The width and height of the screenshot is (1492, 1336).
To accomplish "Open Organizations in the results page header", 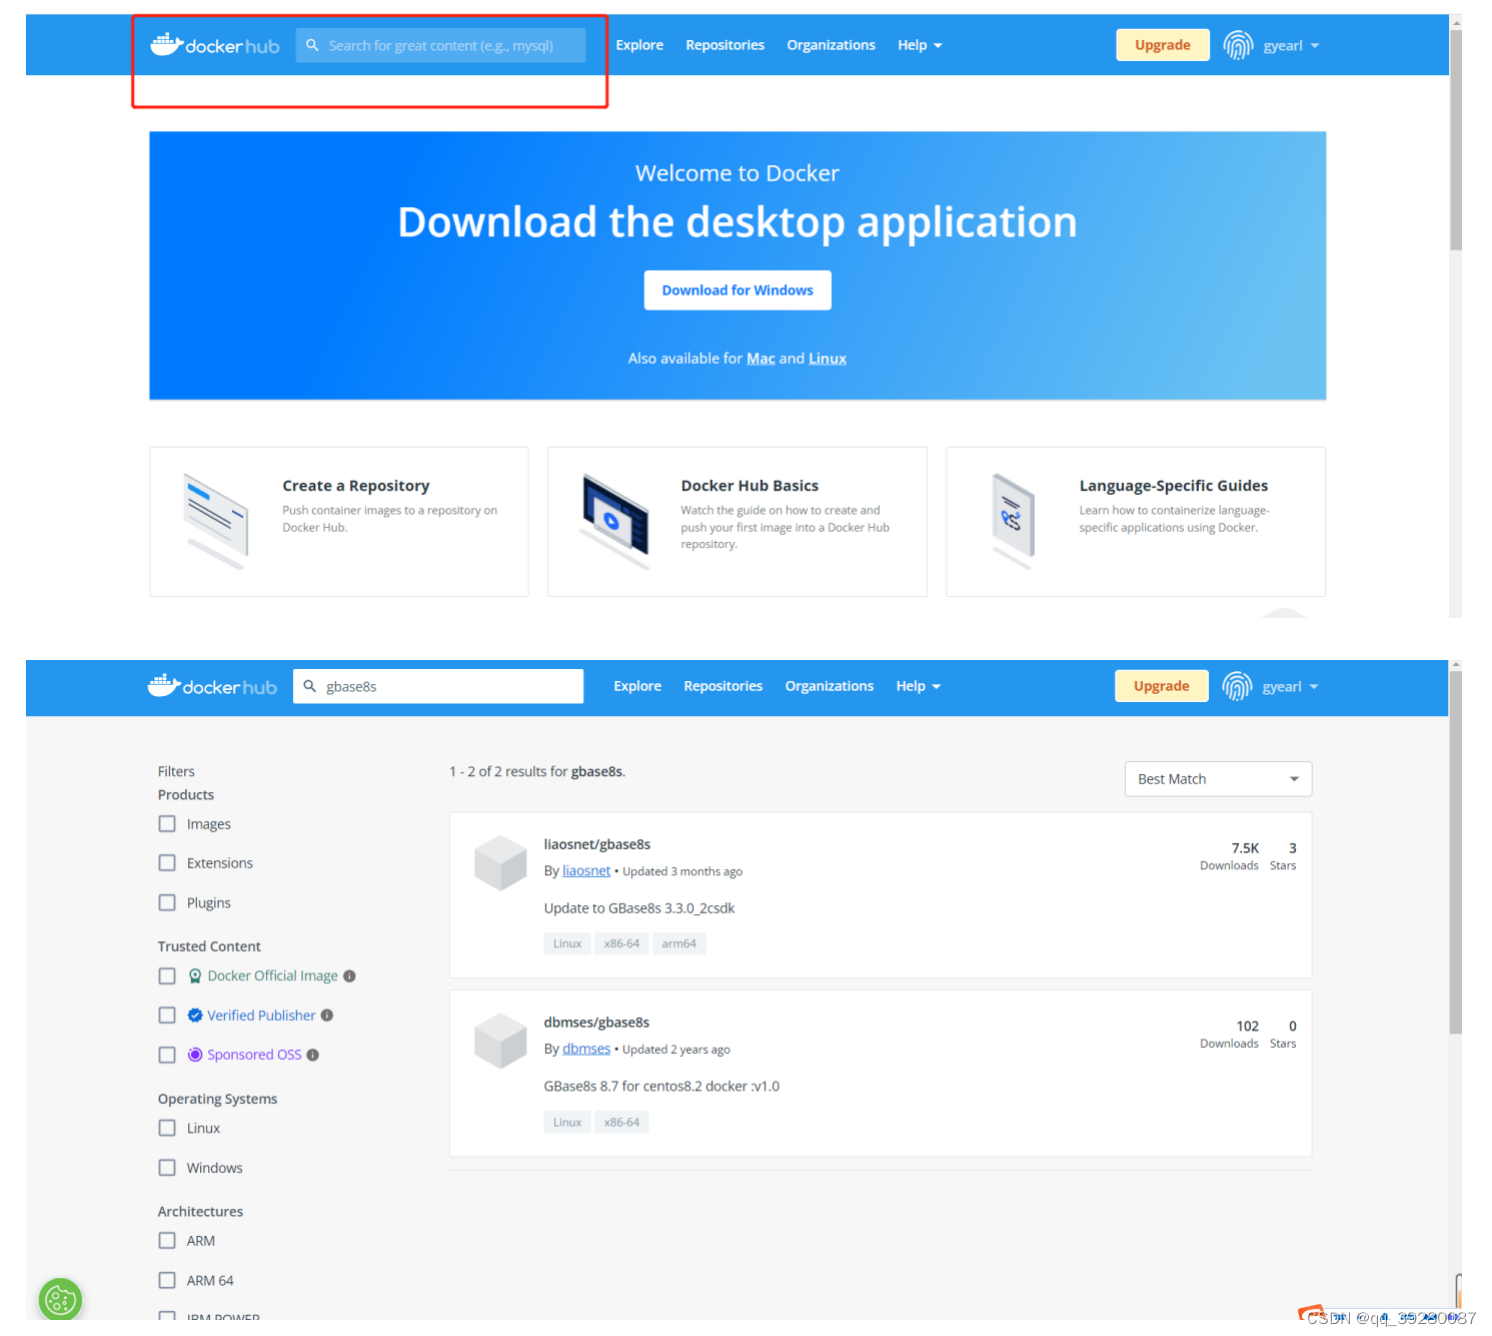I will (829, 686).
